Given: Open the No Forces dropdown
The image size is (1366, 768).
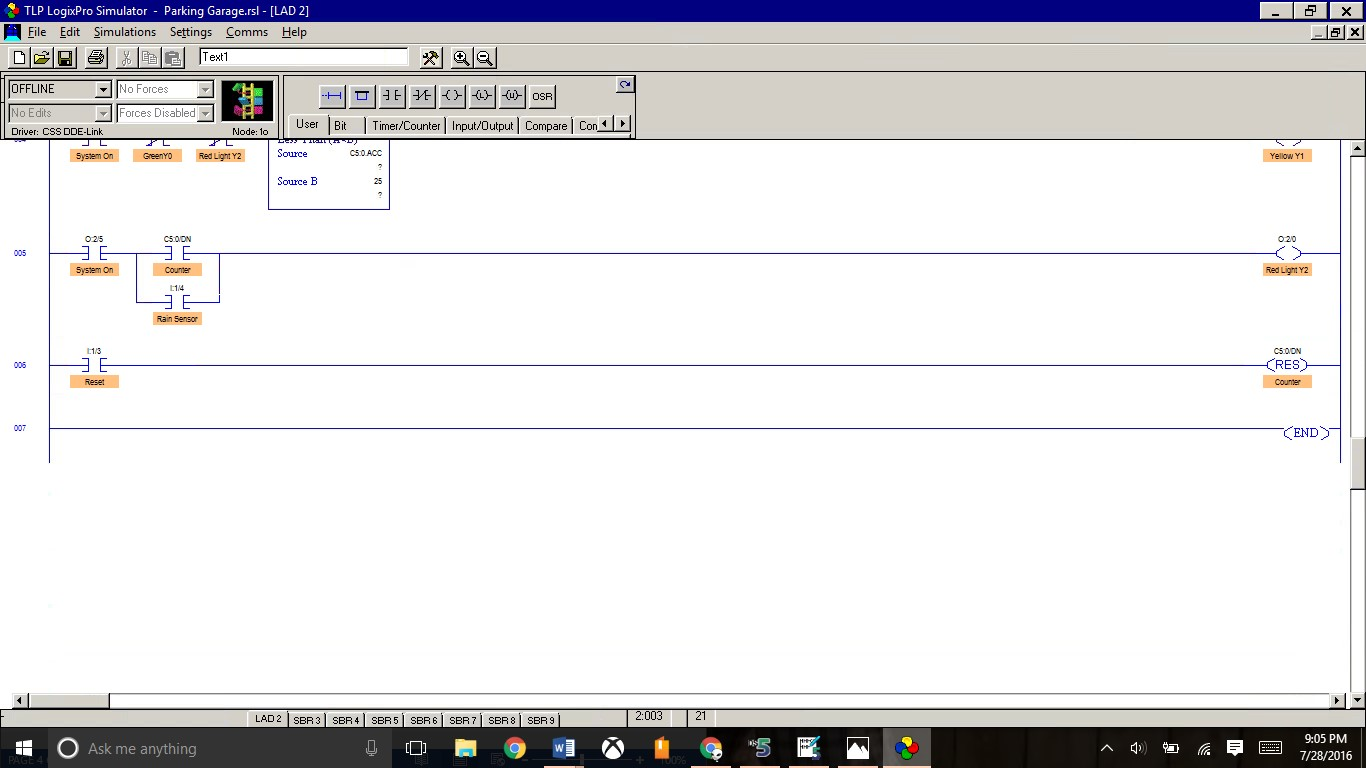Looking at the screenshot, I should (x=206, y=89).
